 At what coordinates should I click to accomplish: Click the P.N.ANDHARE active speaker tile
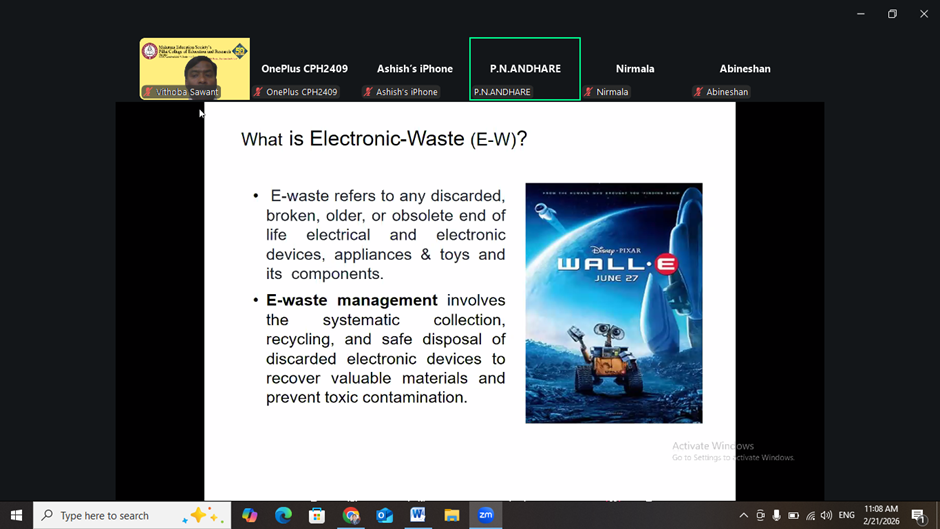525,68
